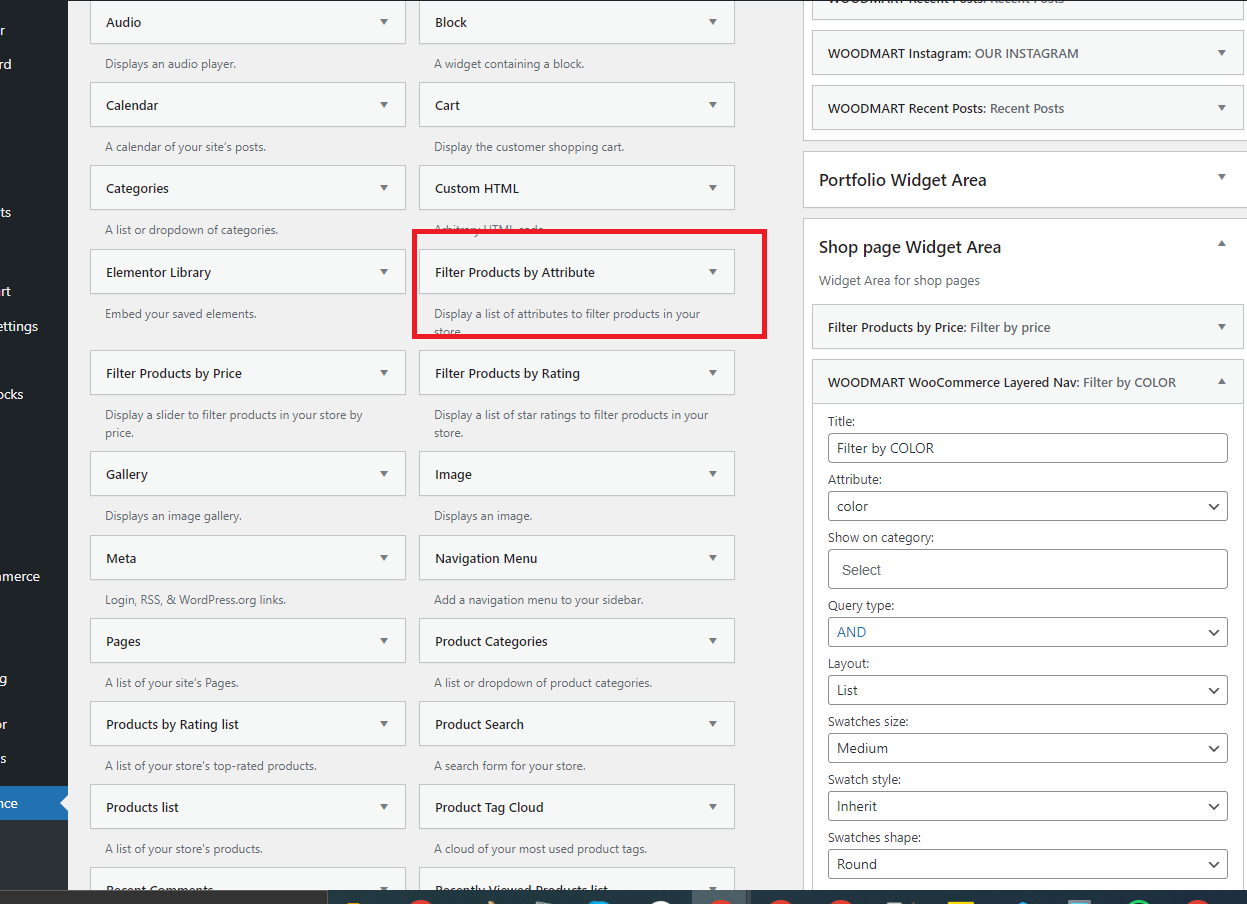Click 'Login, RSS, & WordPress.org links.' text
1247x904 pixels.
(195, 600)
